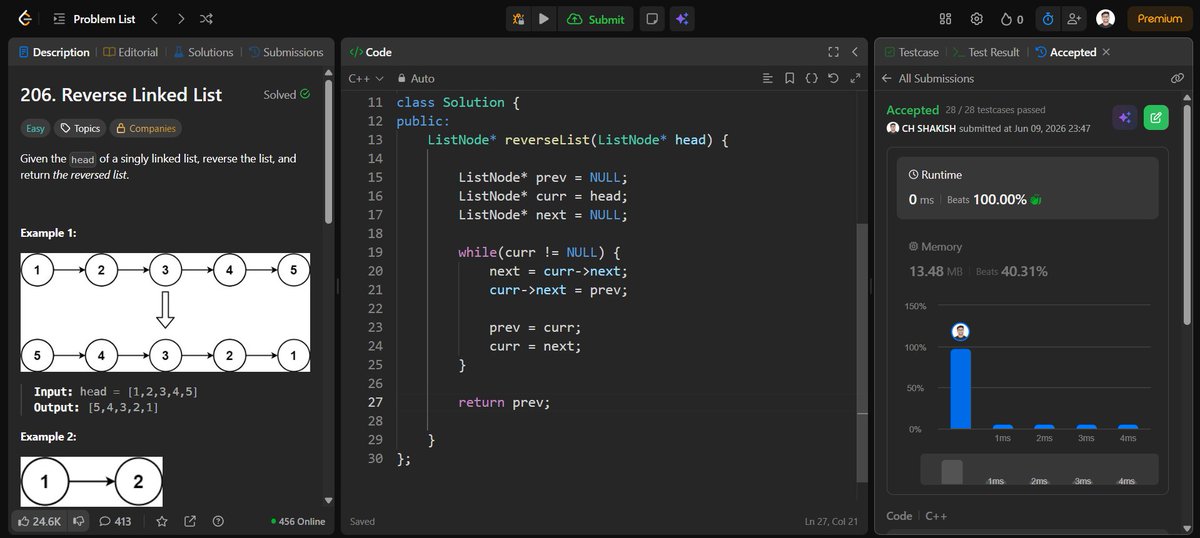Click the AI sparkle icon in top bar
This screenshot has width=1200, height=538.
pyautogui.click(x=683, y=19)
